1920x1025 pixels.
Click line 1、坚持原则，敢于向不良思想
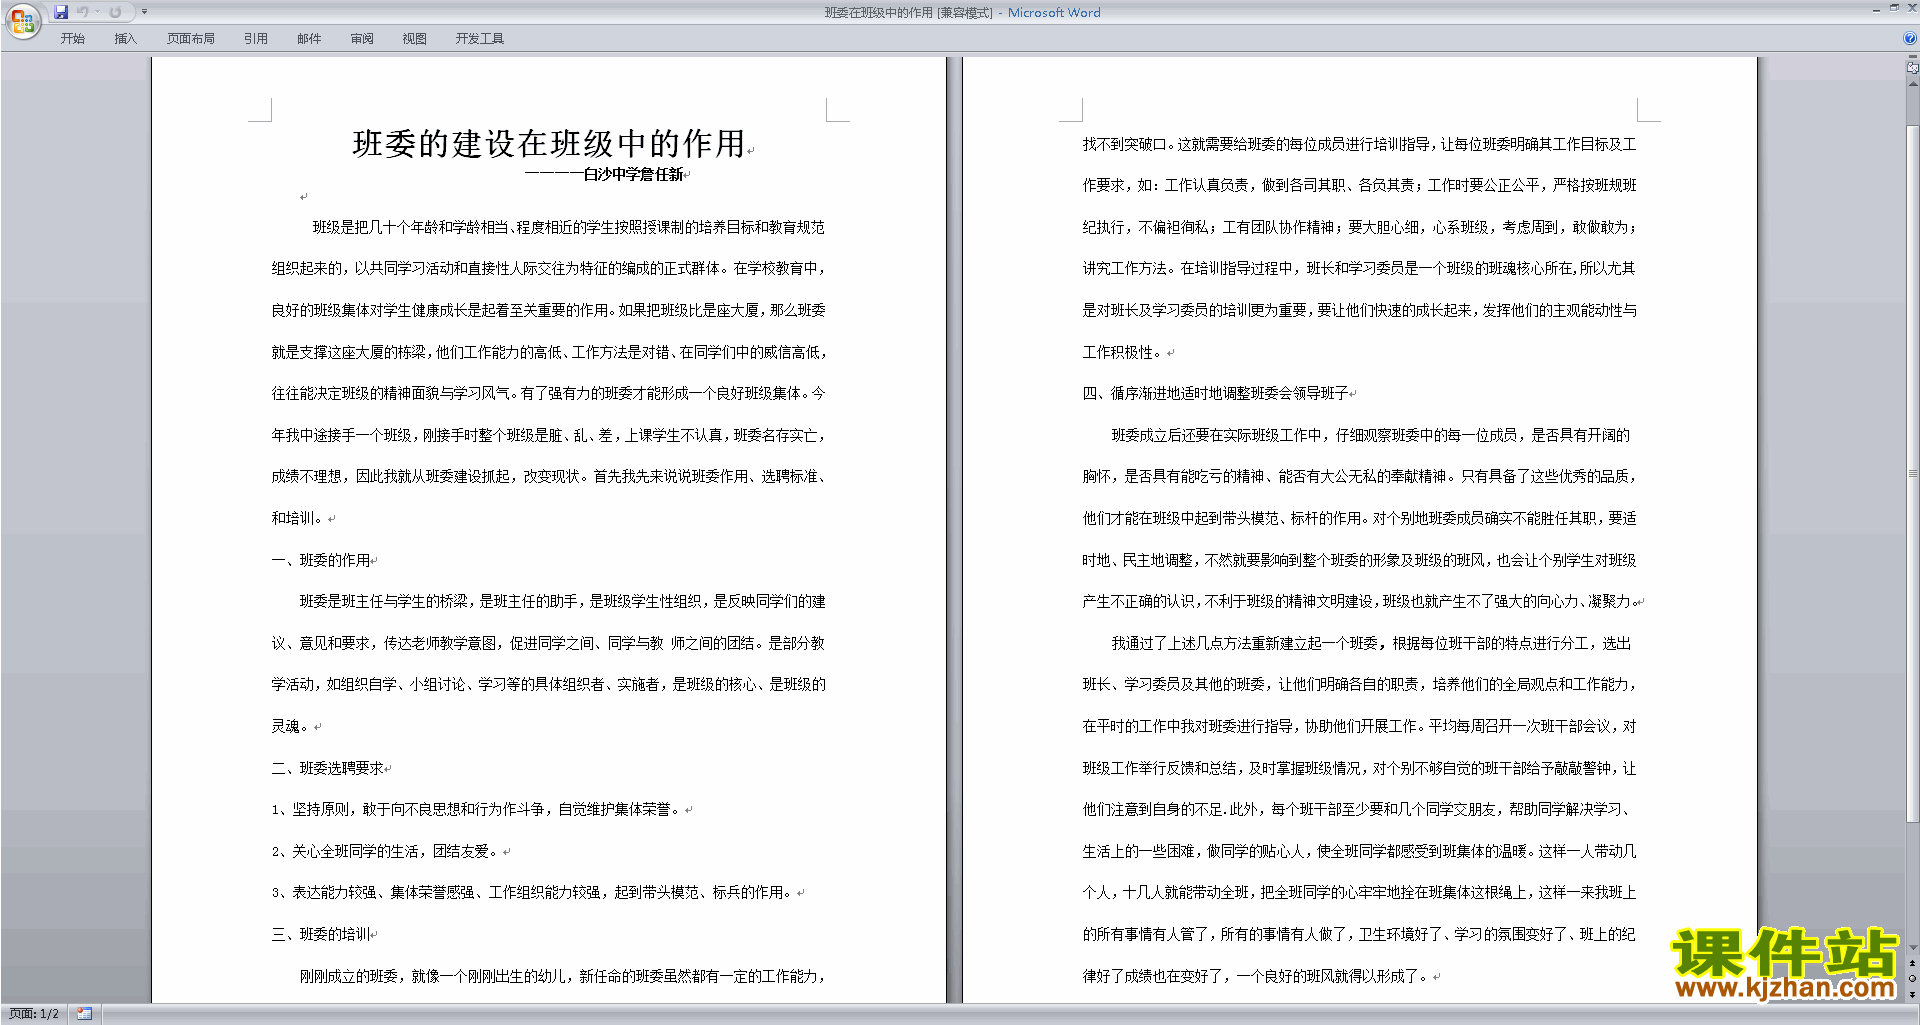(478, 810)
